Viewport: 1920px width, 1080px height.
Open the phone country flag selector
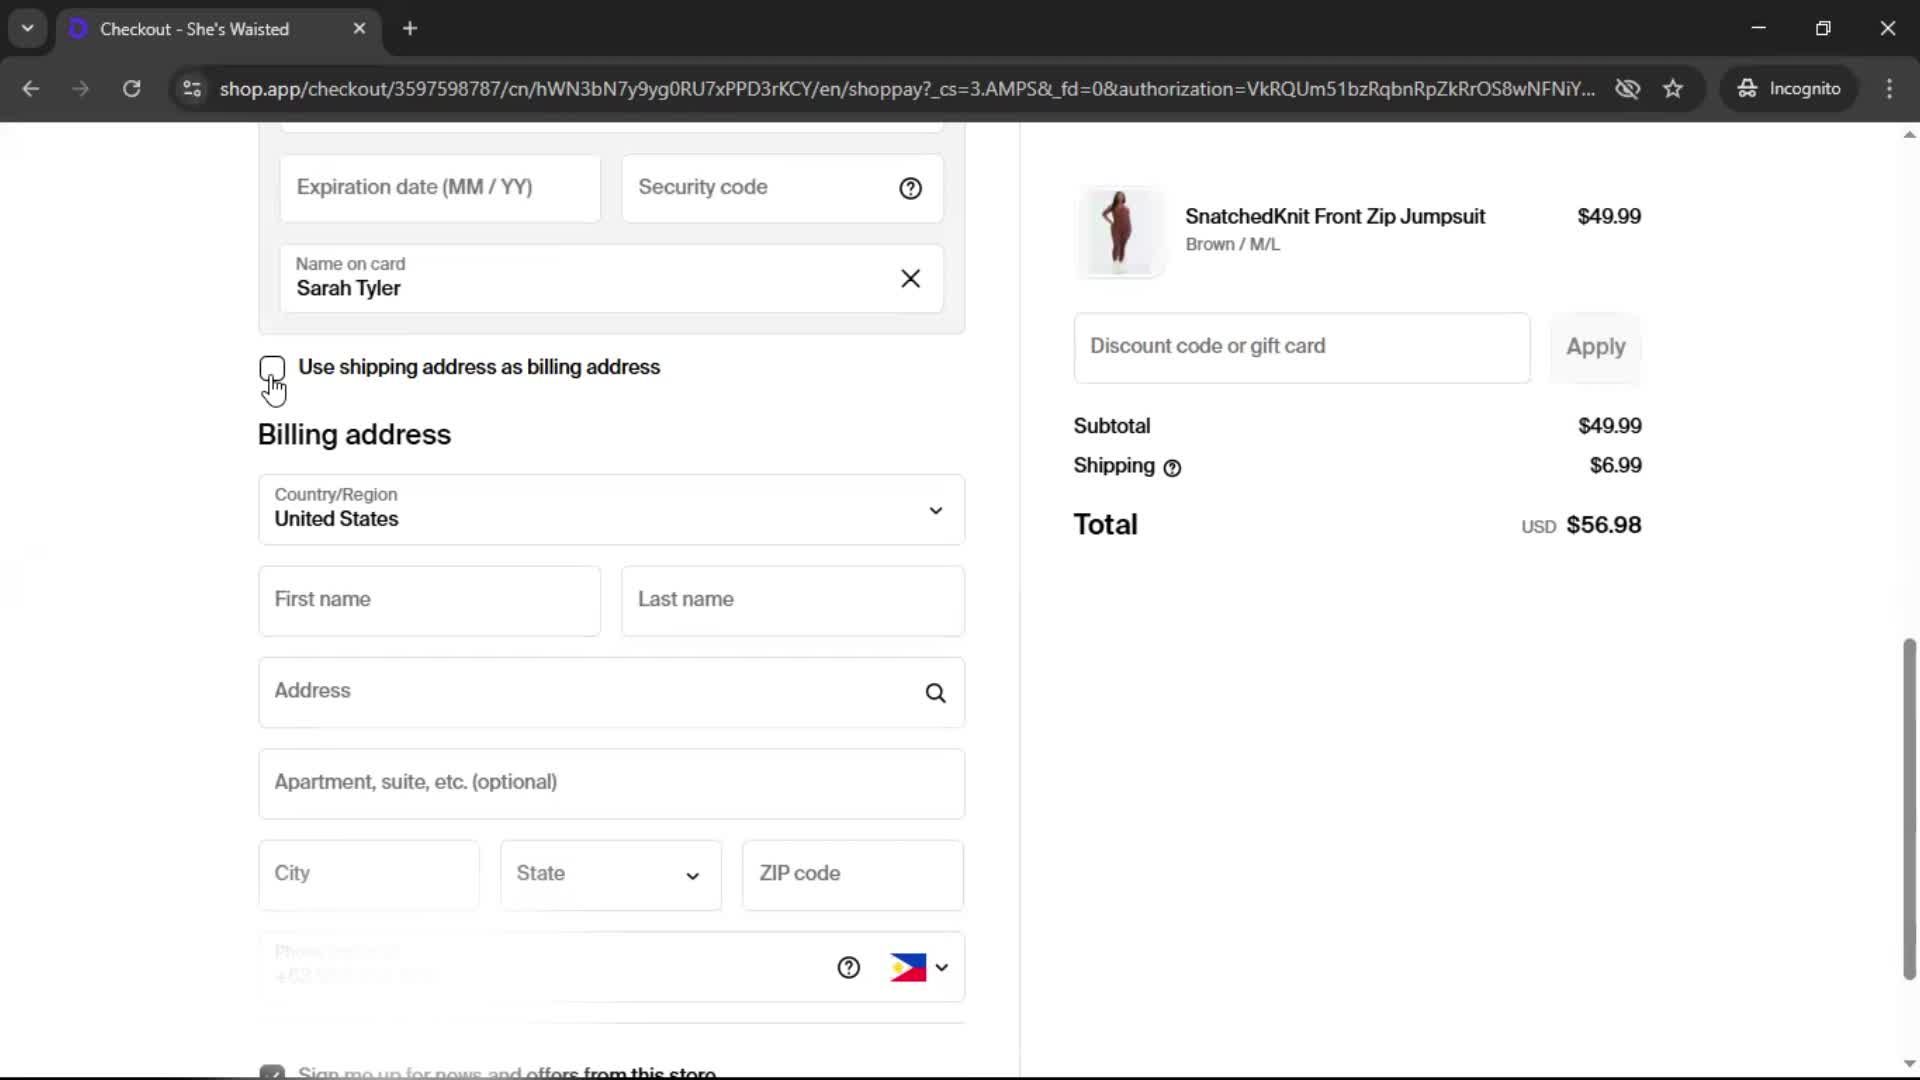click(x=919, y=967)
